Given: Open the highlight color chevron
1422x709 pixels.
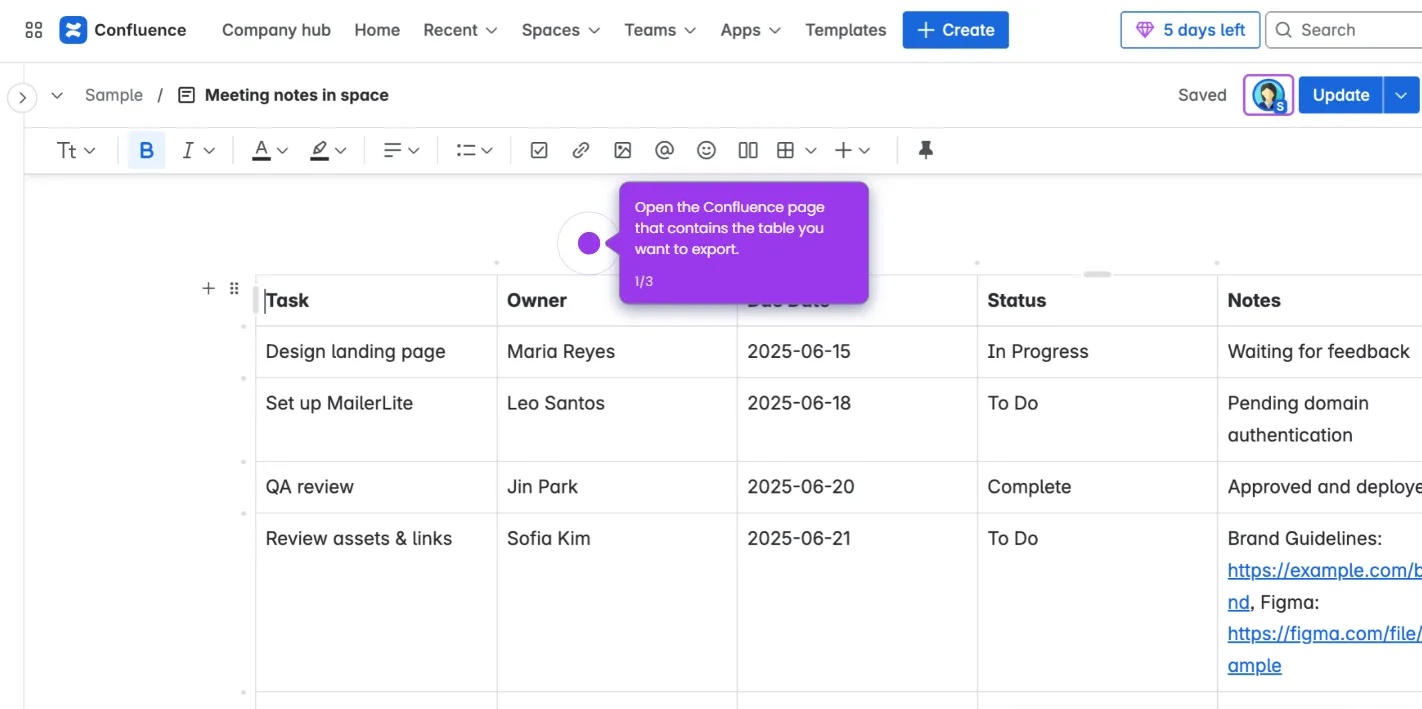Looking at the screenshot, I should (341, 151).
